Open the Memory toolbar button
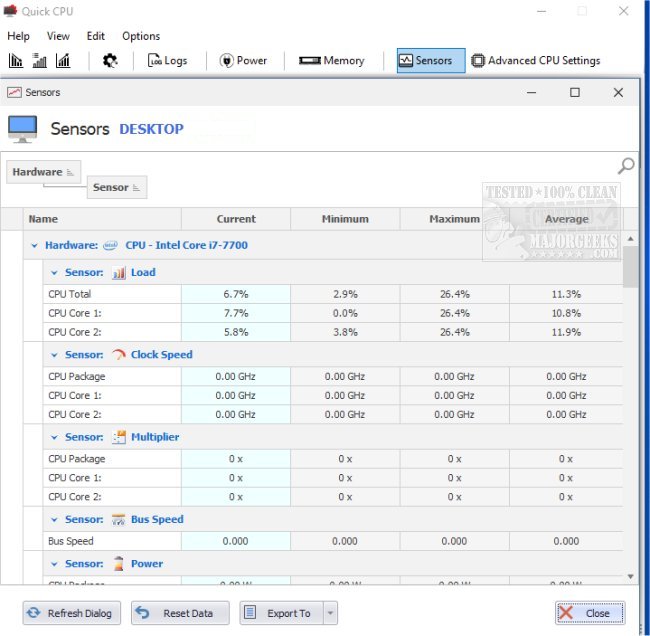The width and height of the screenshot is (650, 636). pos(332,61)
